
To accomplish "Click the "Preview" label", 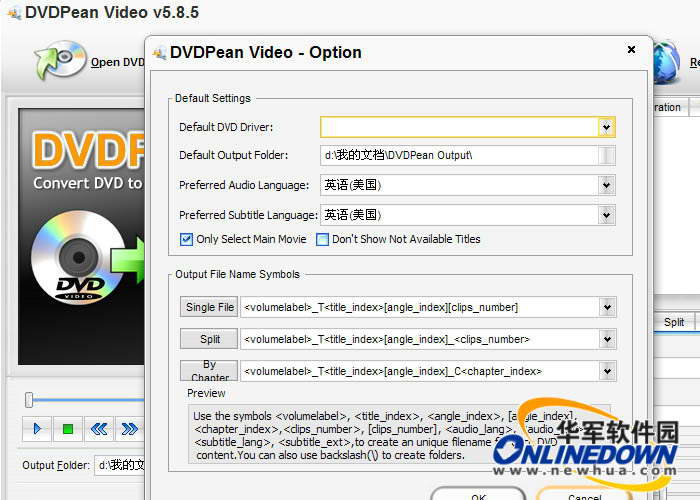I will click(206, 393).
